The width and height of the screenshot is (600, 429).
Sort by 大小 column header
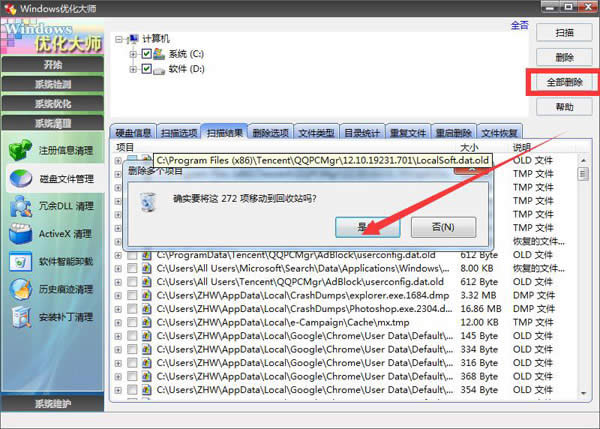click(469, 147)
